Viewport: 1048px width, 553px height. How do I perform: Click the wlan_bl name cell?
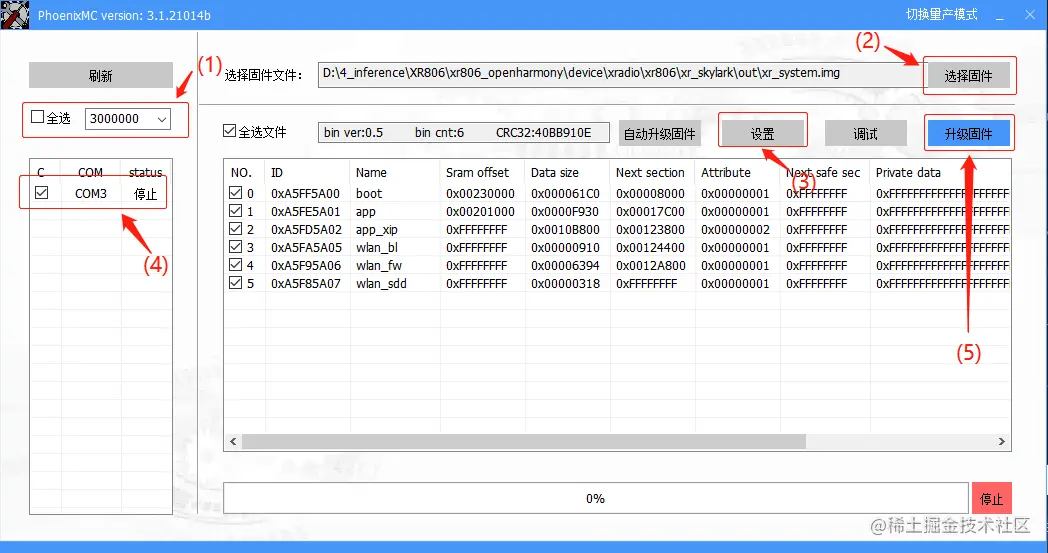point(377,248)
